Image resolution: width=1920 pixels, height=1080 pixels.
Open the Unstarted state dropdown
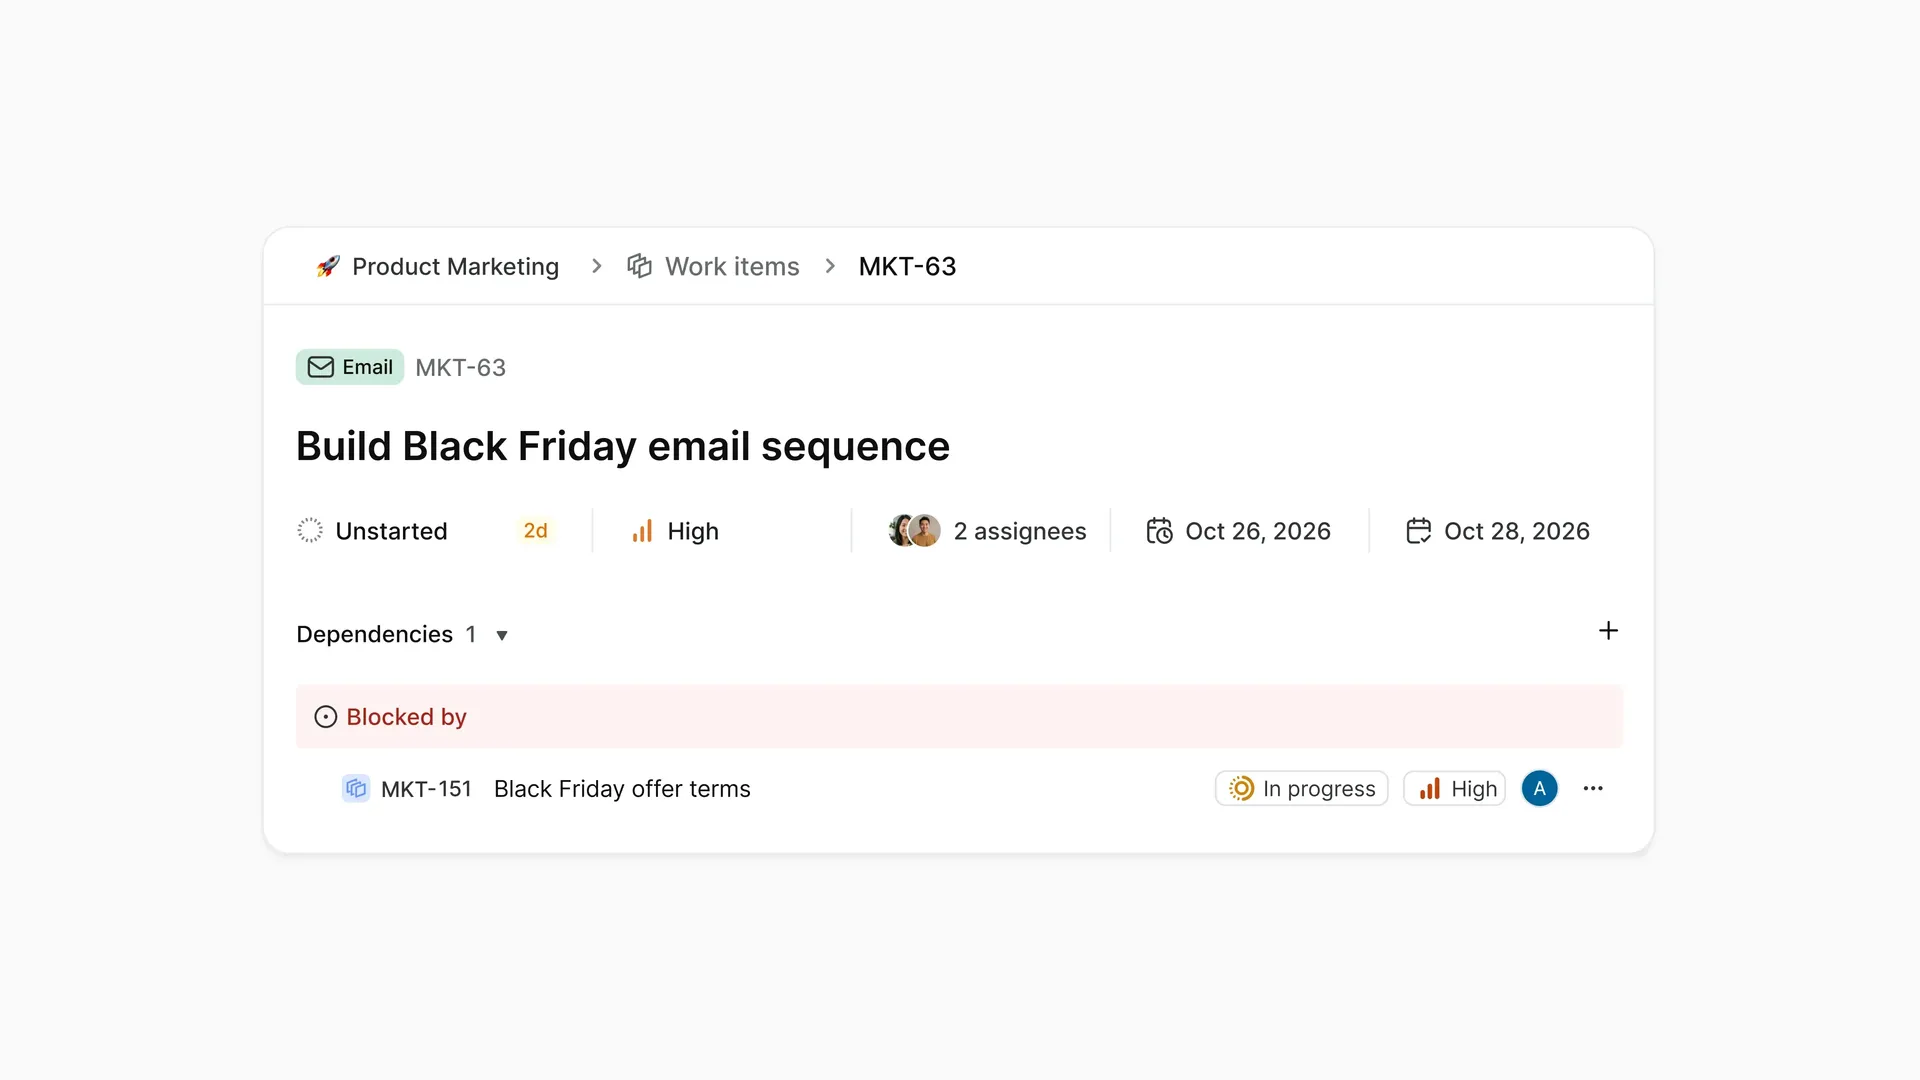(x=391, y=531)
